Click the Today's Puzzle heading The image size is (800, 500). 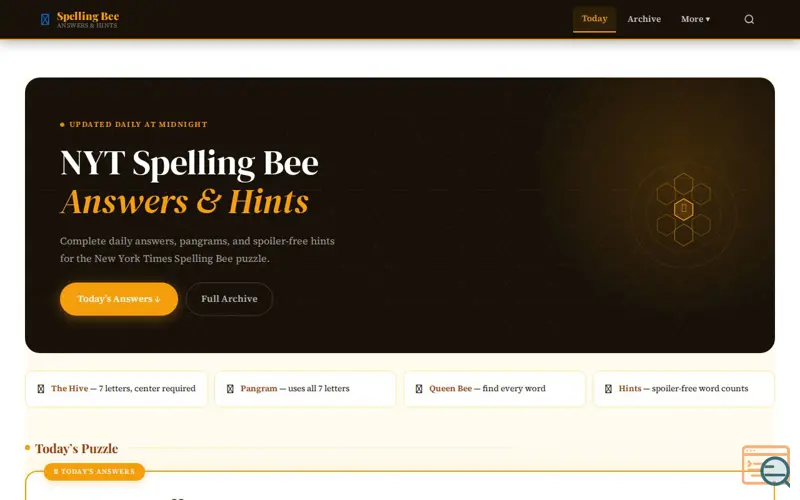coord(77,448)
